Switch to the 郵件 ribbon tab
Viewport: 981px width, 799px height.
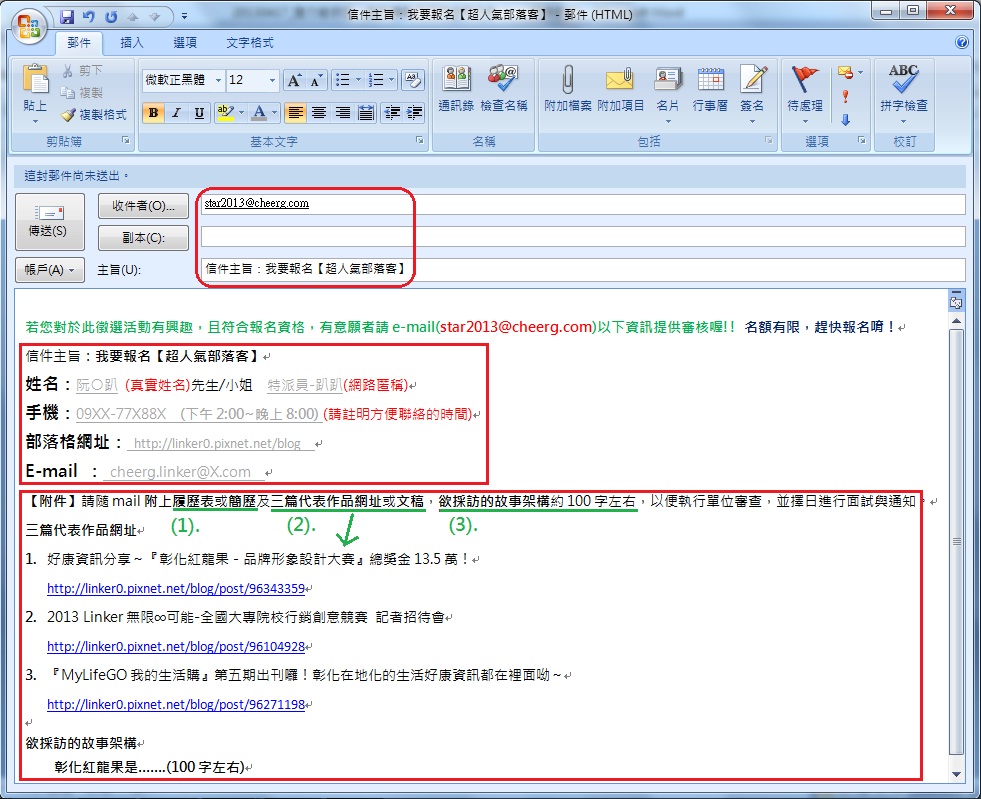click(x=79, y=43)
